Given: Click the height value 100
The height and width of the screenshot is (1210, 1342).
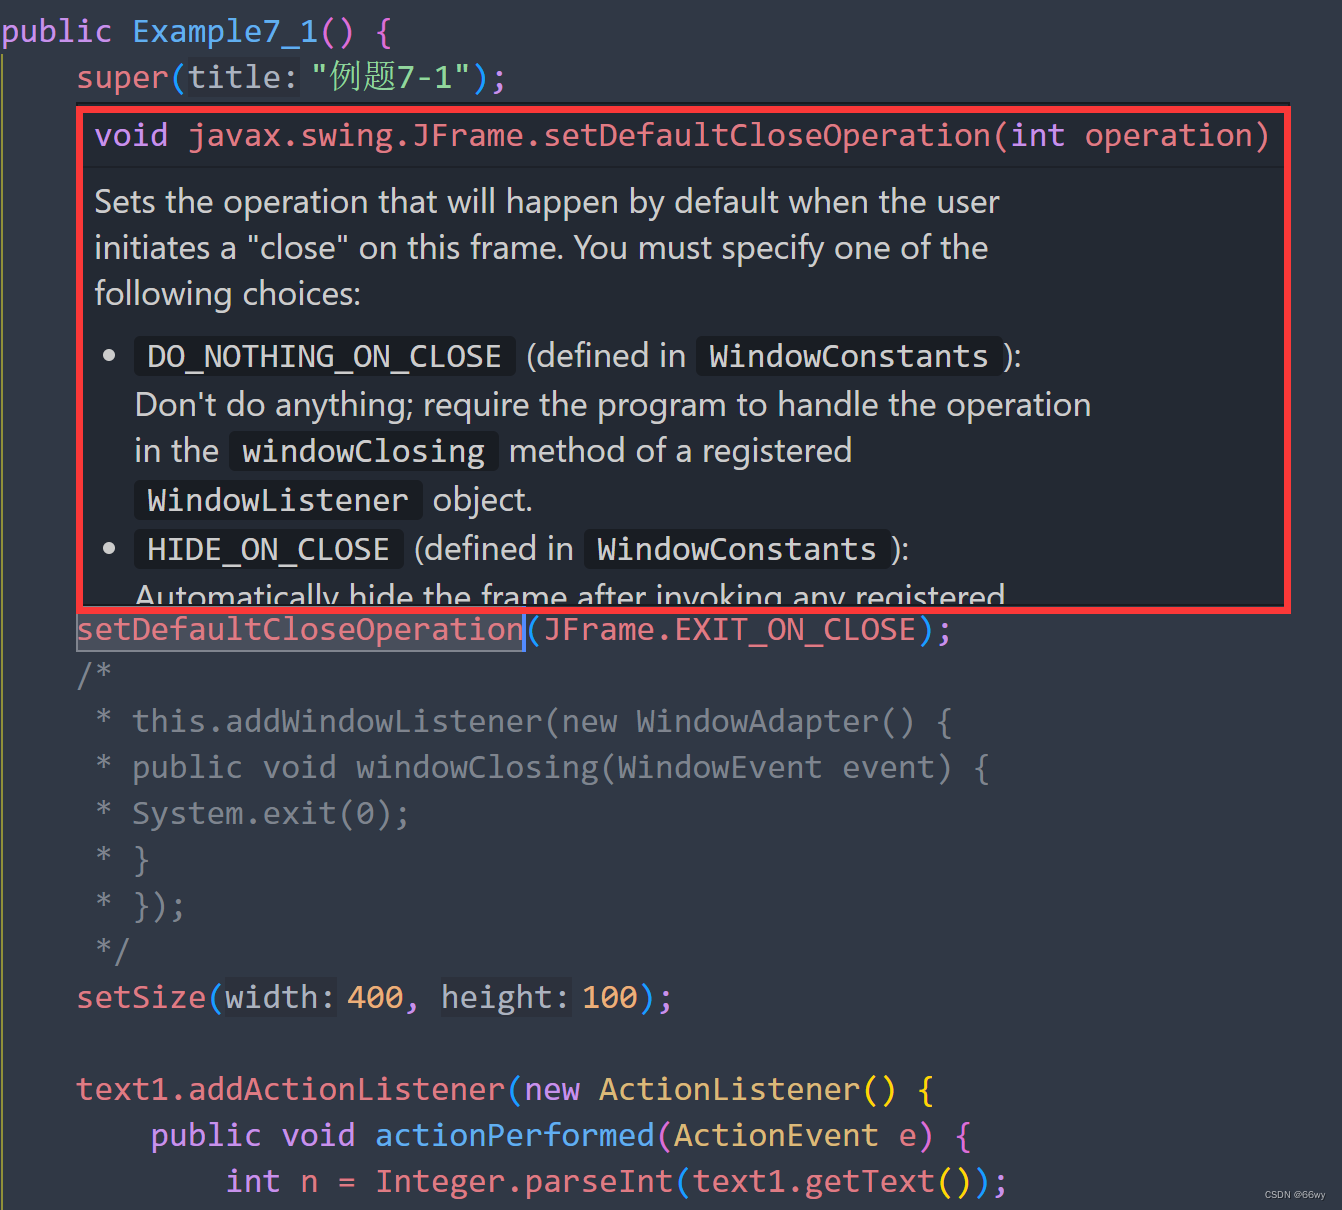Looking at the screenshot, I should [x=610, y=997].
